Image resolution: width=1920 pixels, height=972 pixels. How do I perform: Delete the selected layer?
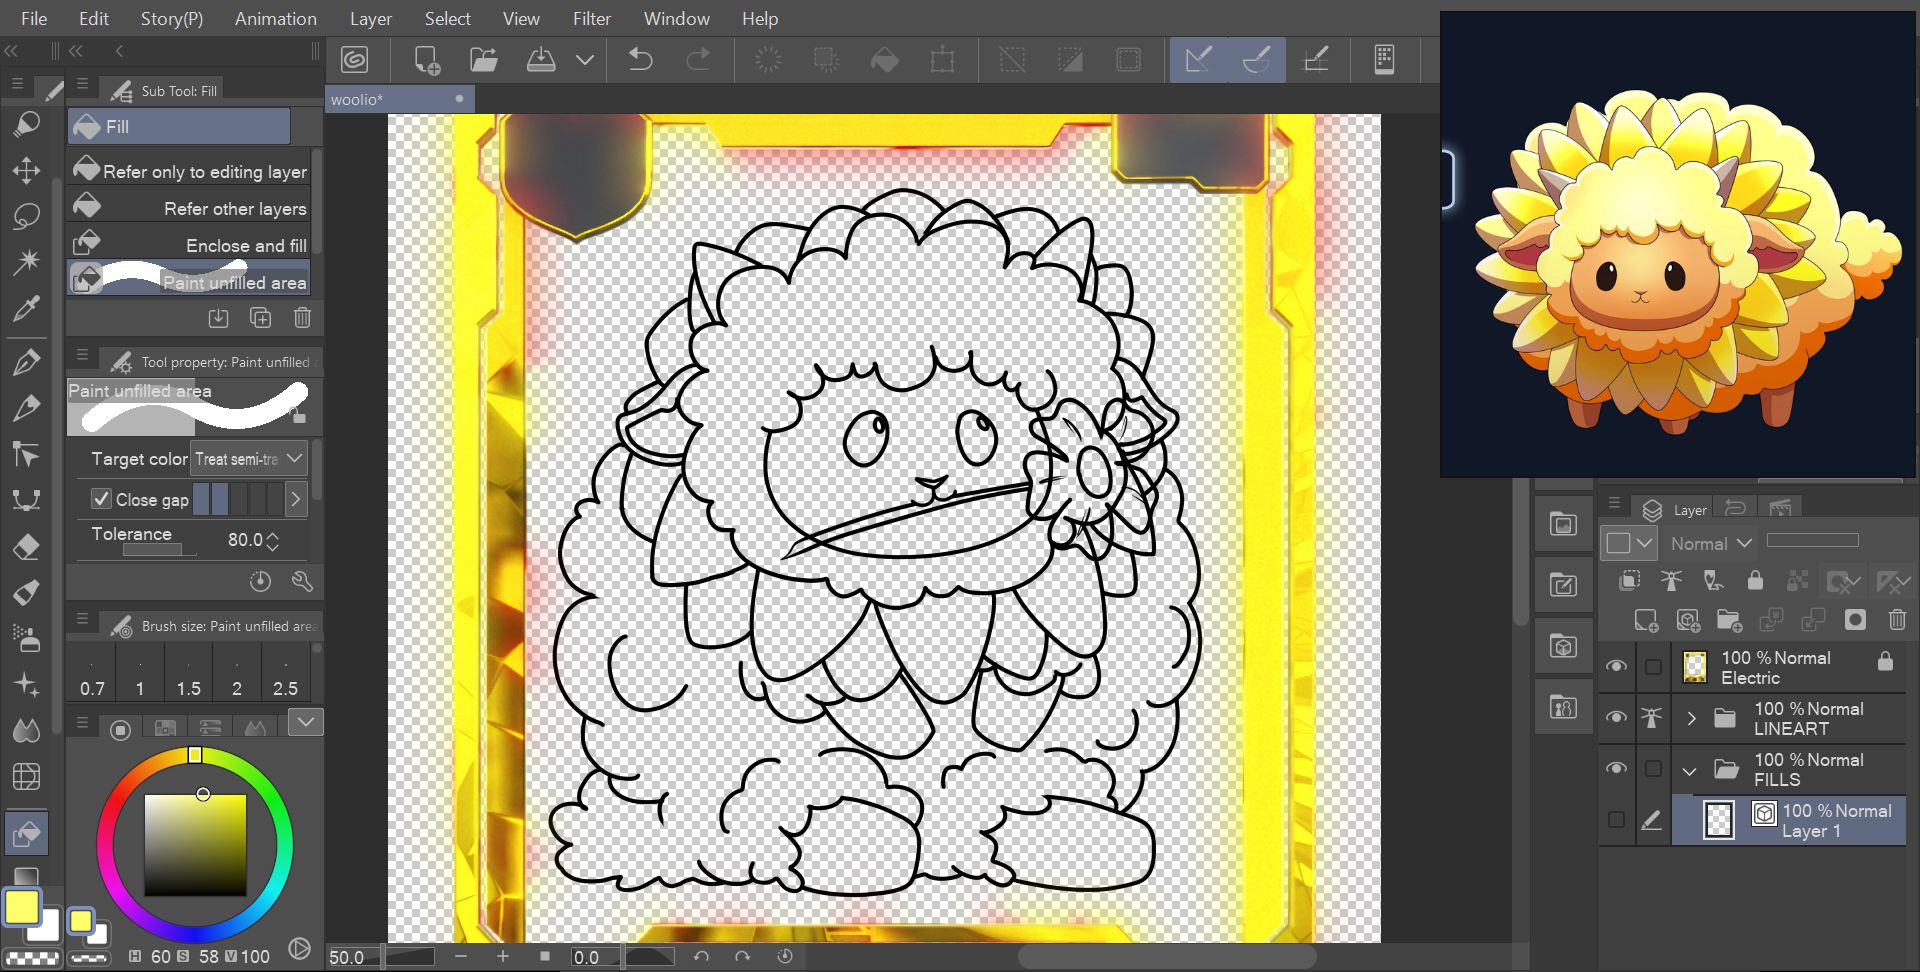(x=1897, y=621)
